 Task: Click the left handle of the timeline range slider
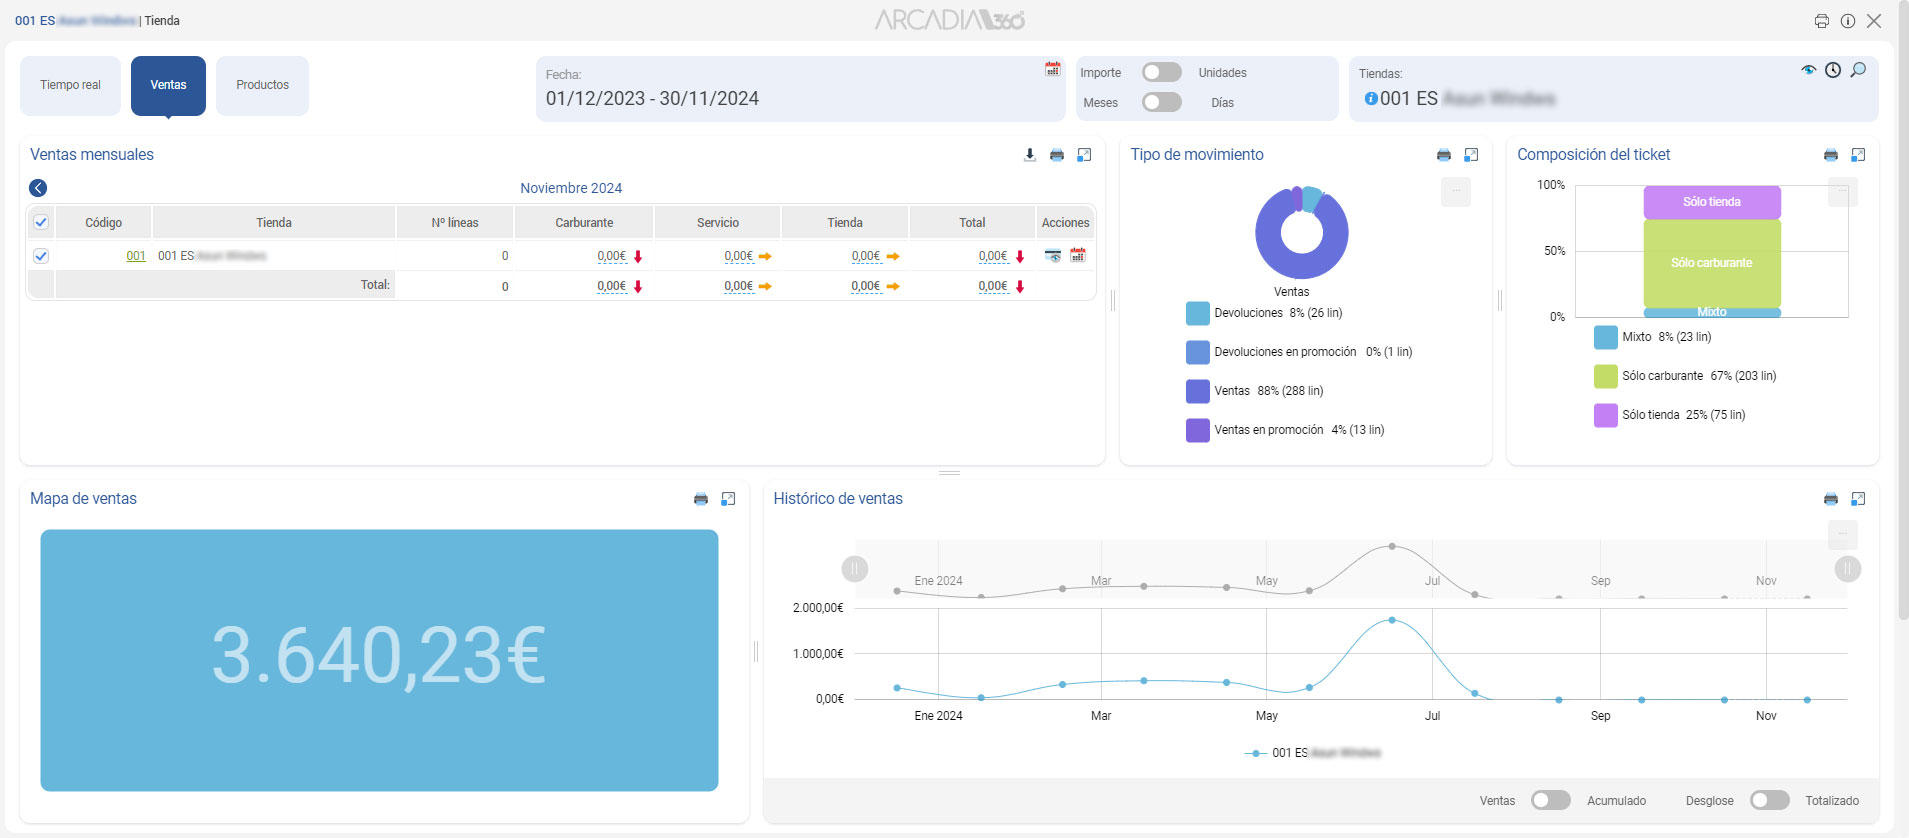coord(854,569)
